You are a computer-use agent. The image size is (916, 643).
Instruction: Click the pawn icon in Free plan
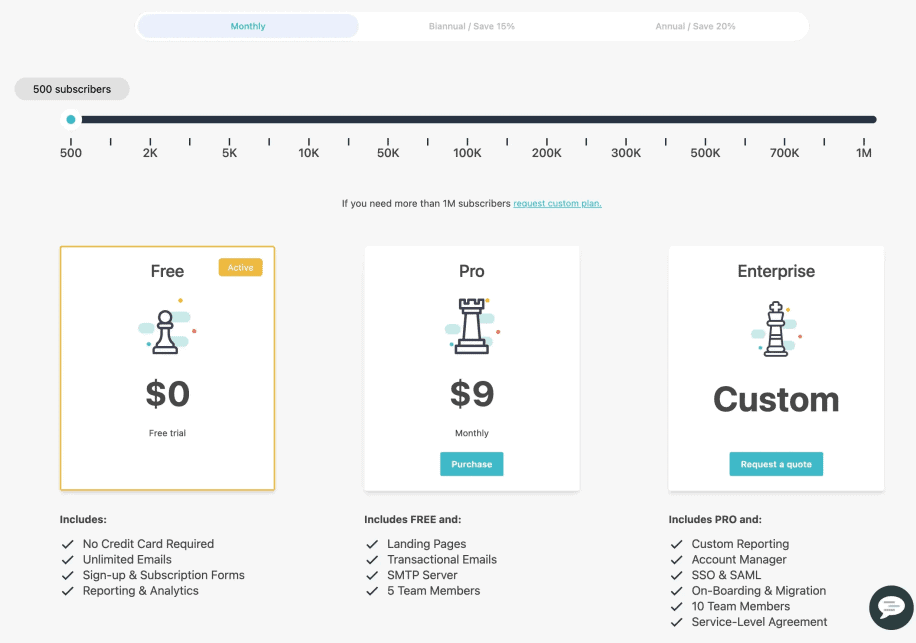pos(166,331)
